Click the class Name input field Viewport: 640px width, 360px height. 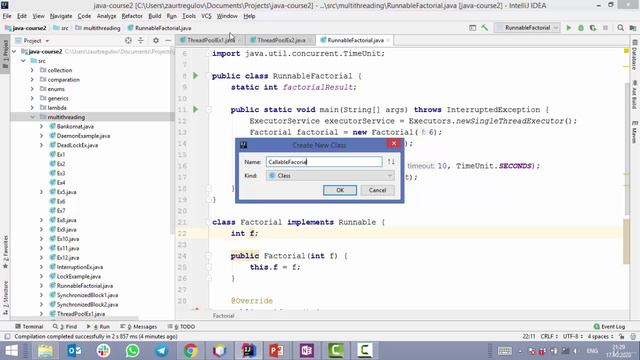pos(324,162)
